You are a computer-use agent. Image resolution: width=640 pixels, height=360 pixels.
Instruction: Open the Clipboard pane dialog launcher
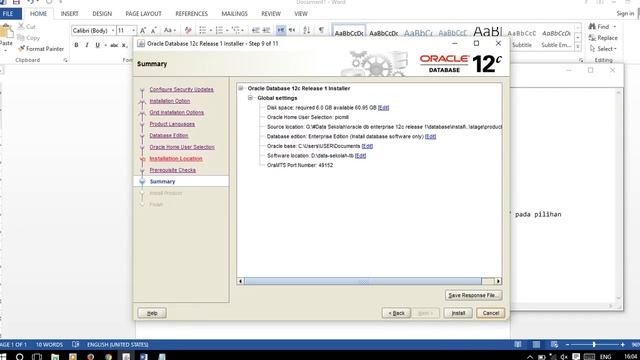tap(65, 60)
